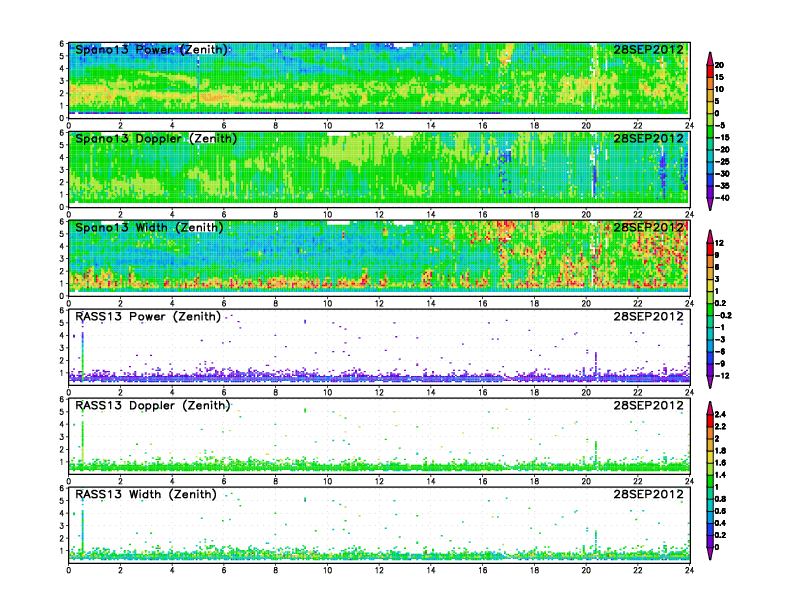The image size is (792, 612).
Task: Click the "2.4" label on bottom colorbar
Action: [720, 414]
